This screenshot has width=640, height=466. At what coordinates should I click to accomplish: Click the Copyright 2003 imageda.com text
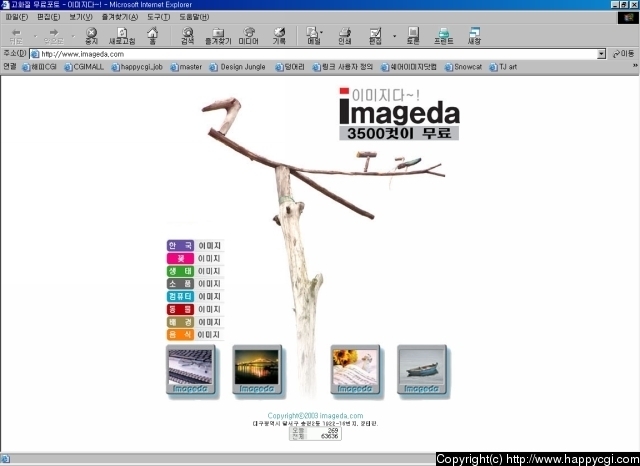coord(315,416)
